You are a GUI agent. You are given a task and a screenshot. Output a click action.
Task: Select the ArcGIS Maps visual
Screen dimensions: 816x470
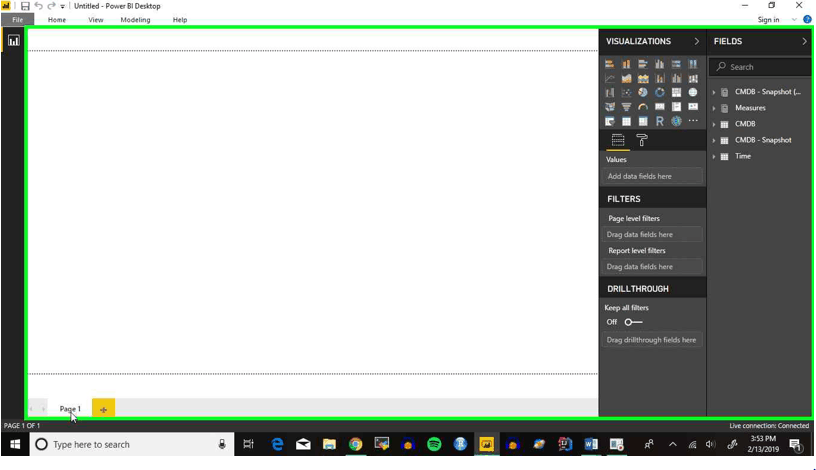pos(676,121)
